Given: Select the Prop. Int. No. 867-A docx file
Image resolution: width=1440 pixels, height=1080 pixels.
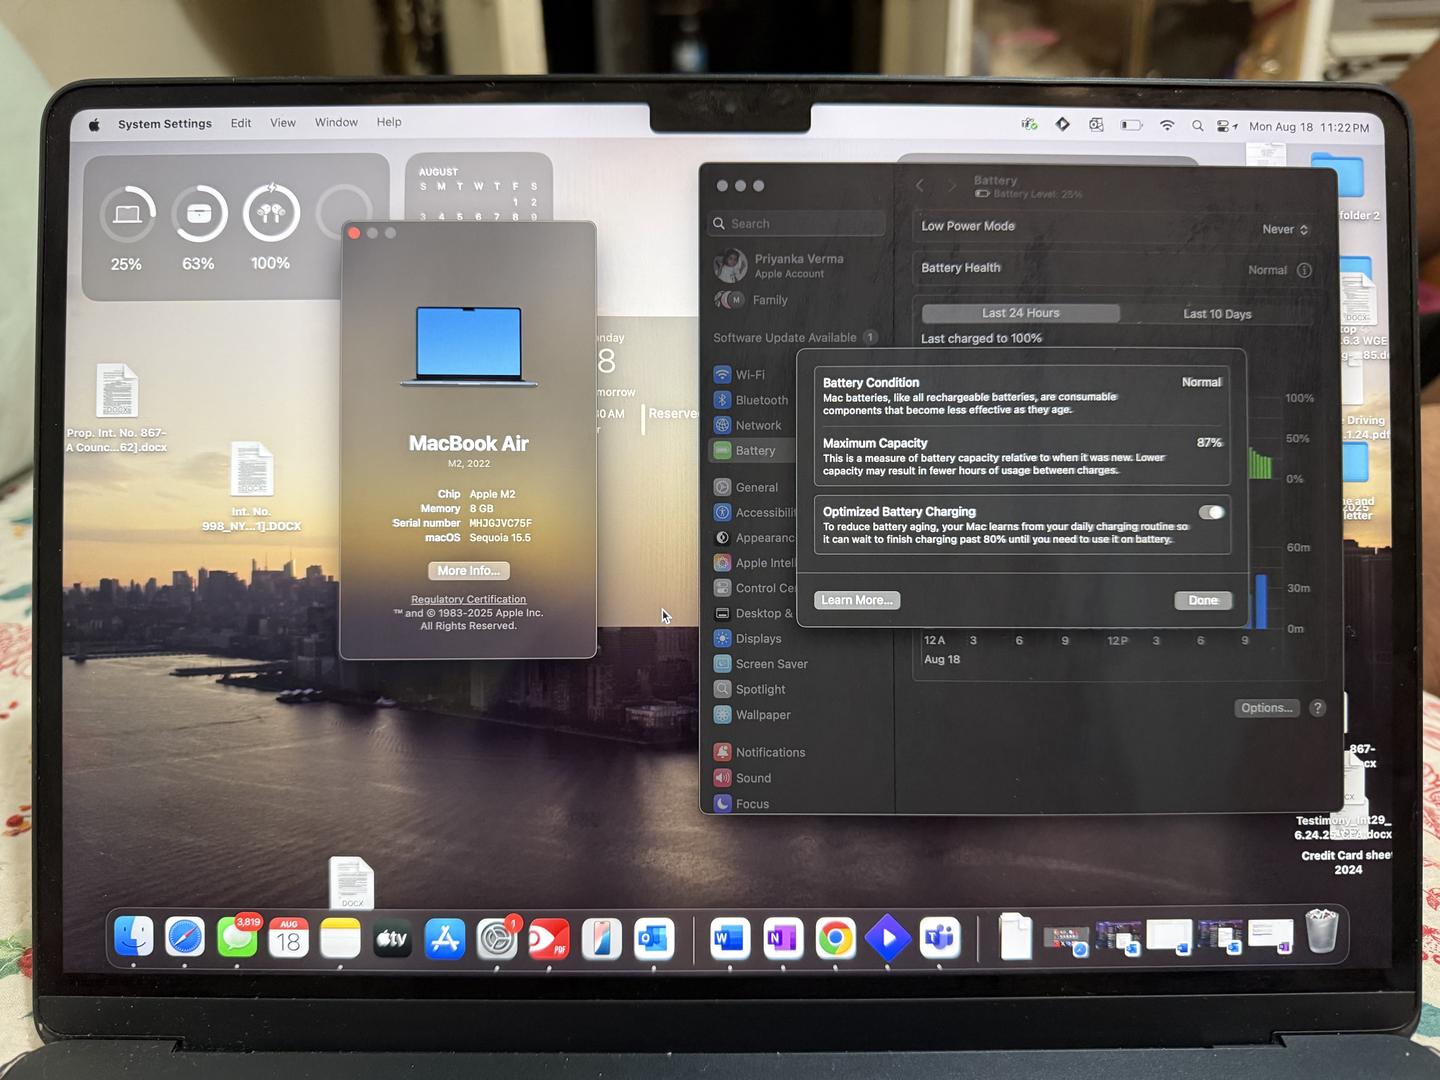Looking at the screenshot, I should 117,408.
